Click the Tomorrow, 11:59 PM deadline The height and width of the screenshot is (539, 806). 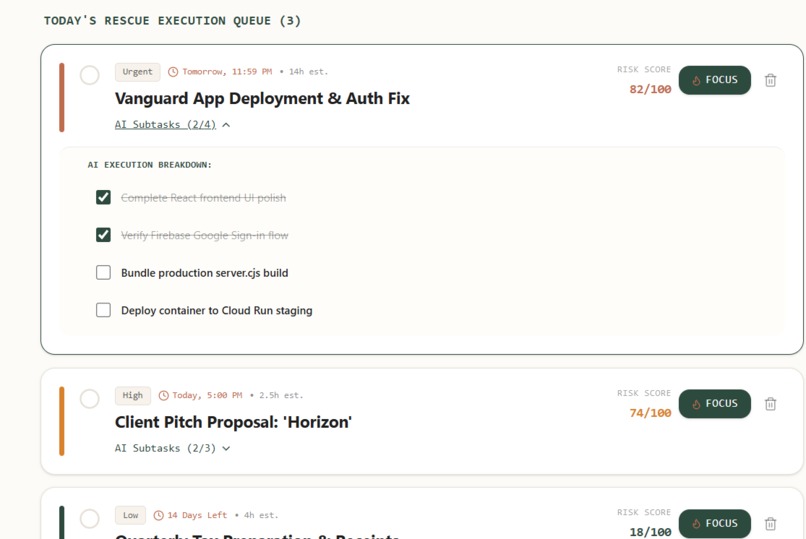pos(227,72)
